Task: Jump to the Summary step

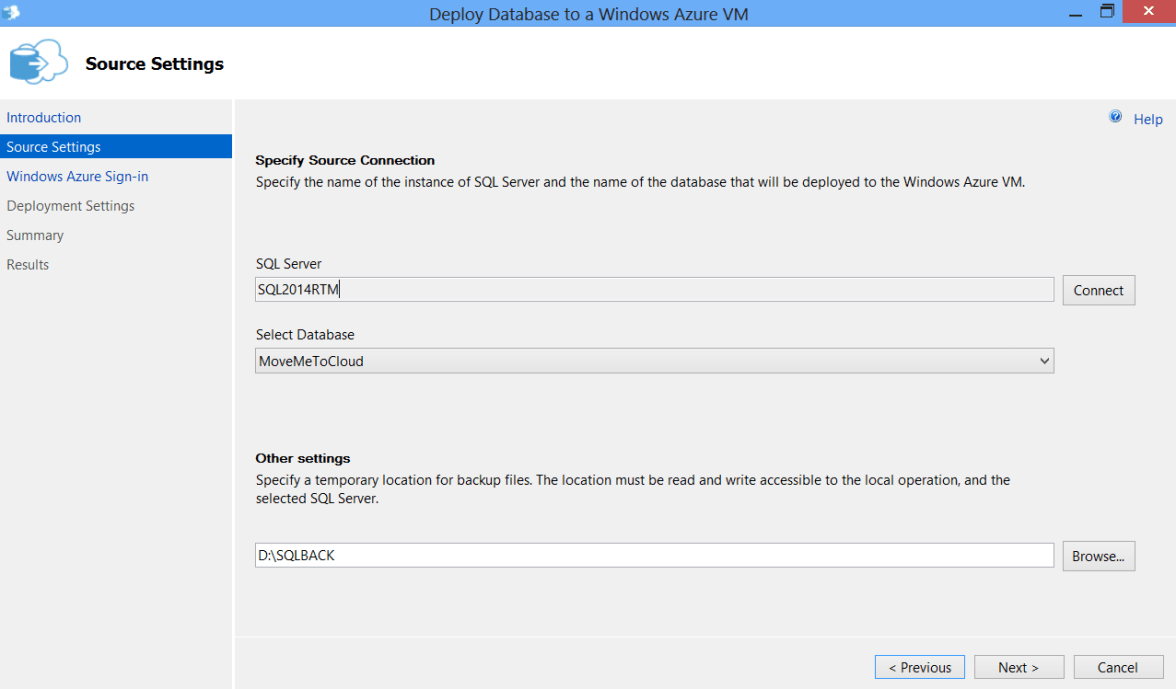Action: coord(35,235)
